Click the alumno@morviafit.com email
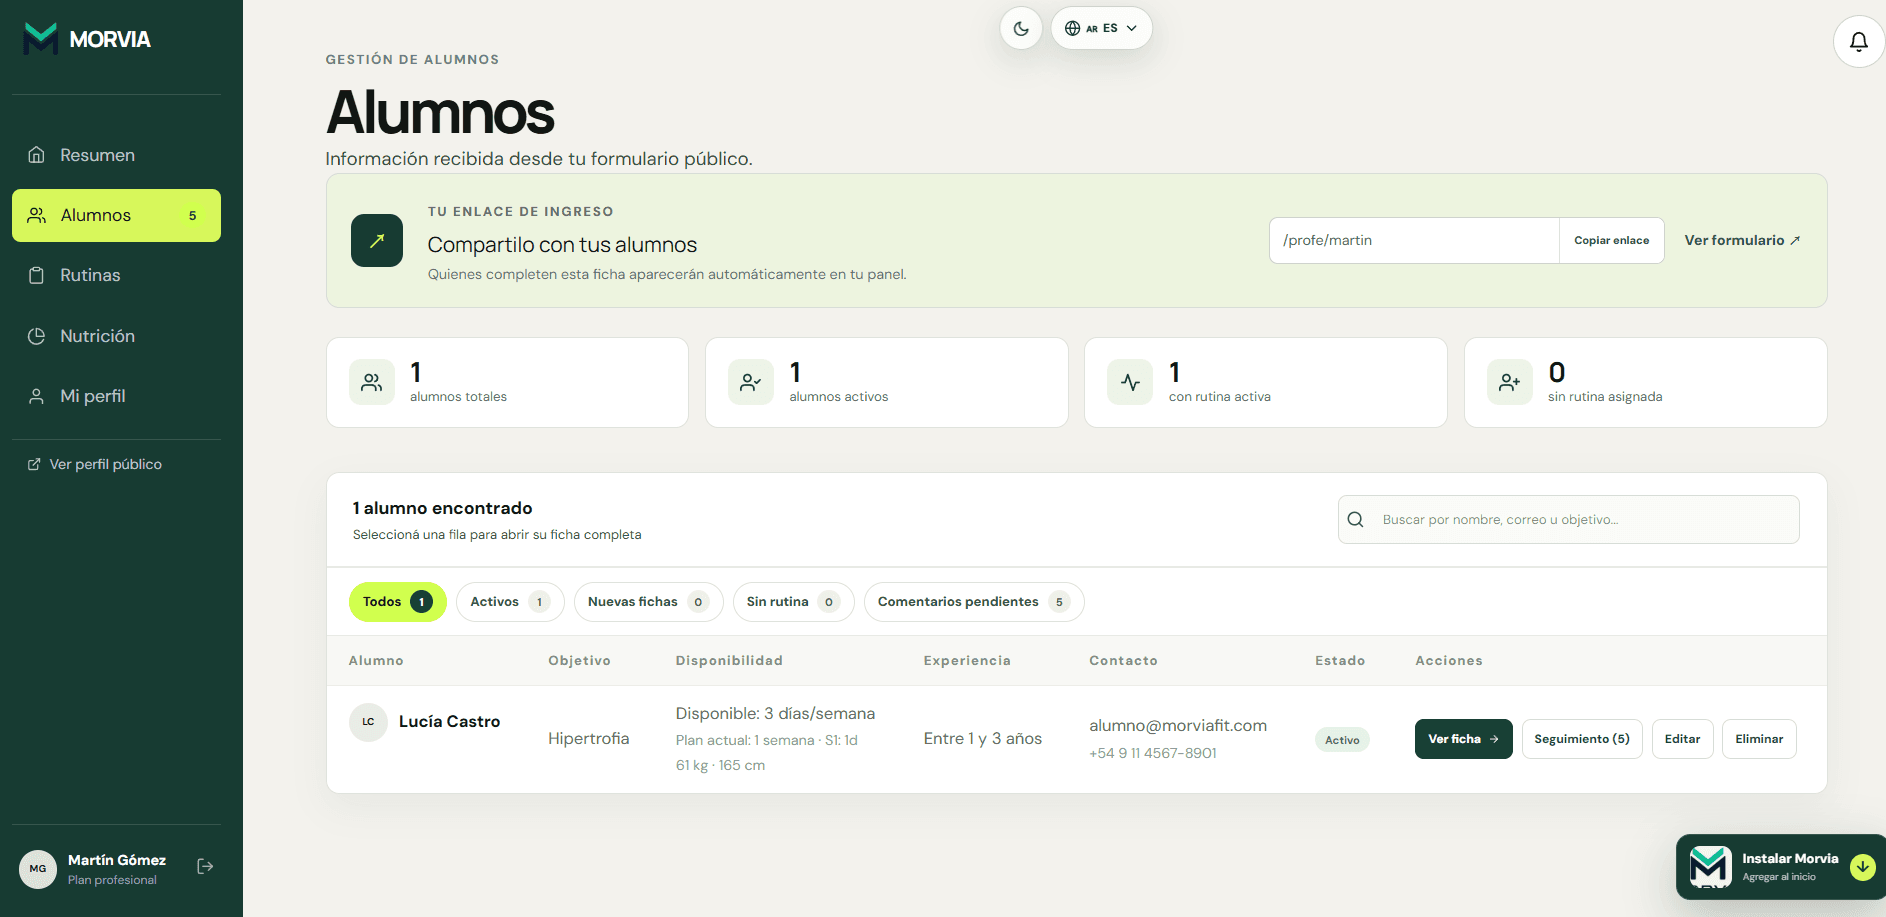Screen dimensions: 1886x917 pos(1178,725)
